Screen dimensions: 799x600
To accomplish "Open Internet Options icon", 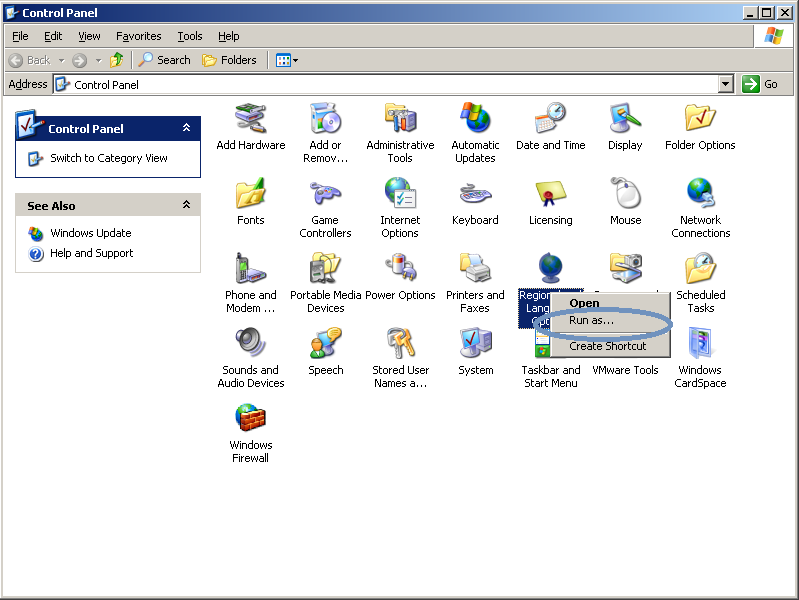I will [400, 193].
